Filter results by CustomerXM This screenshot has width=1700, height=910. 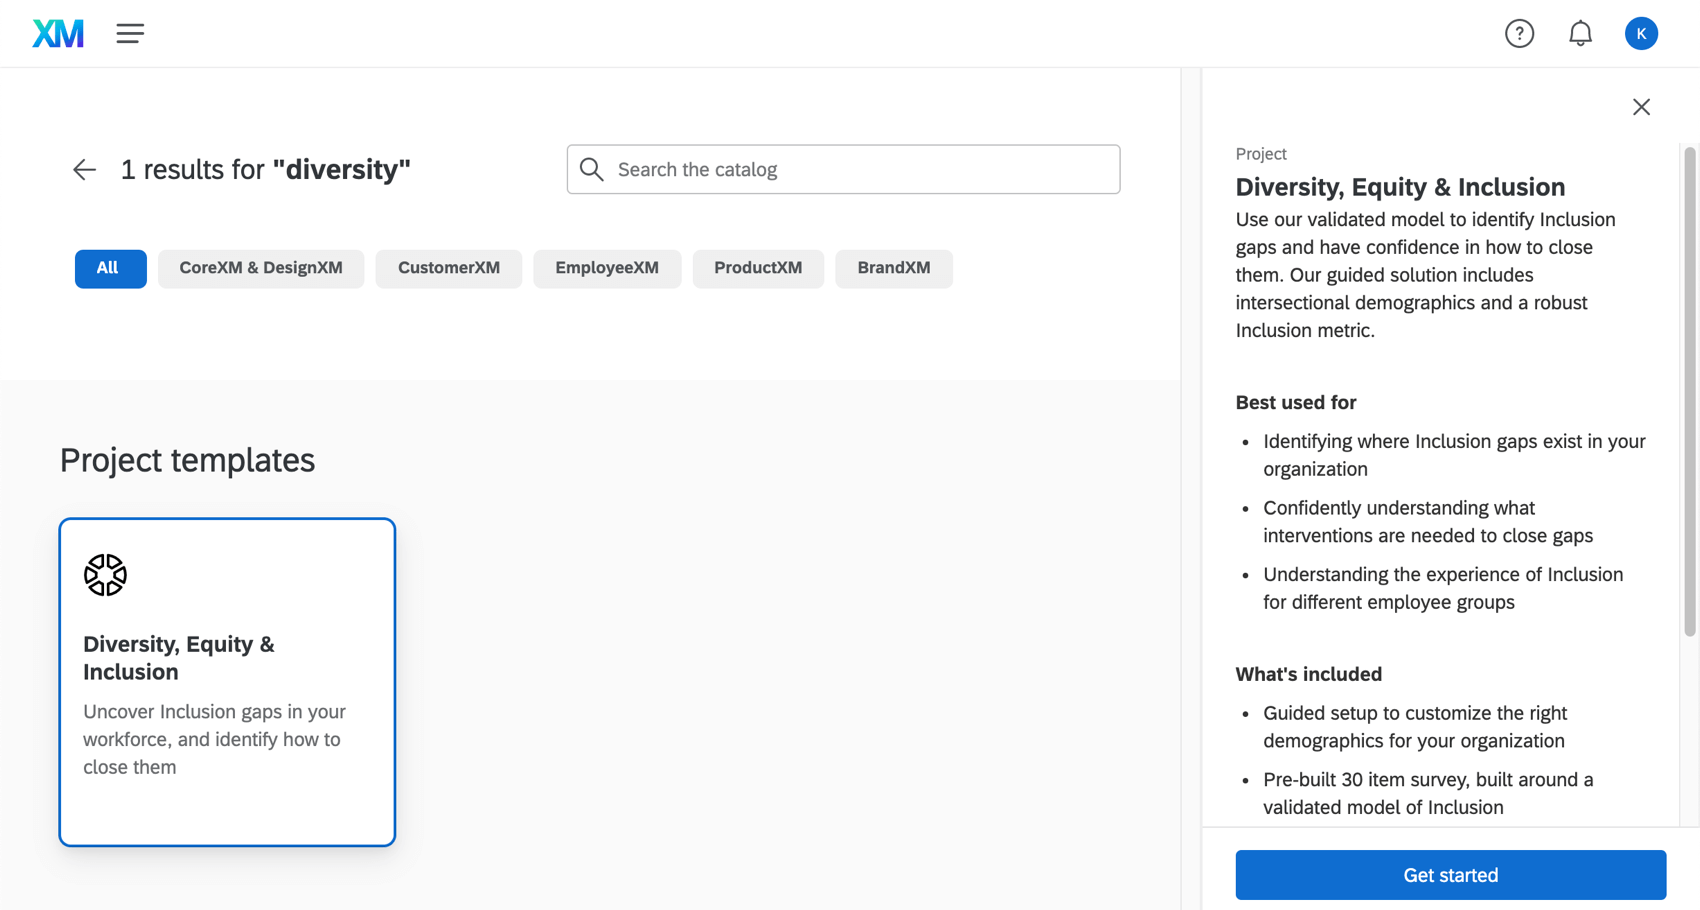tap(448, 268)
